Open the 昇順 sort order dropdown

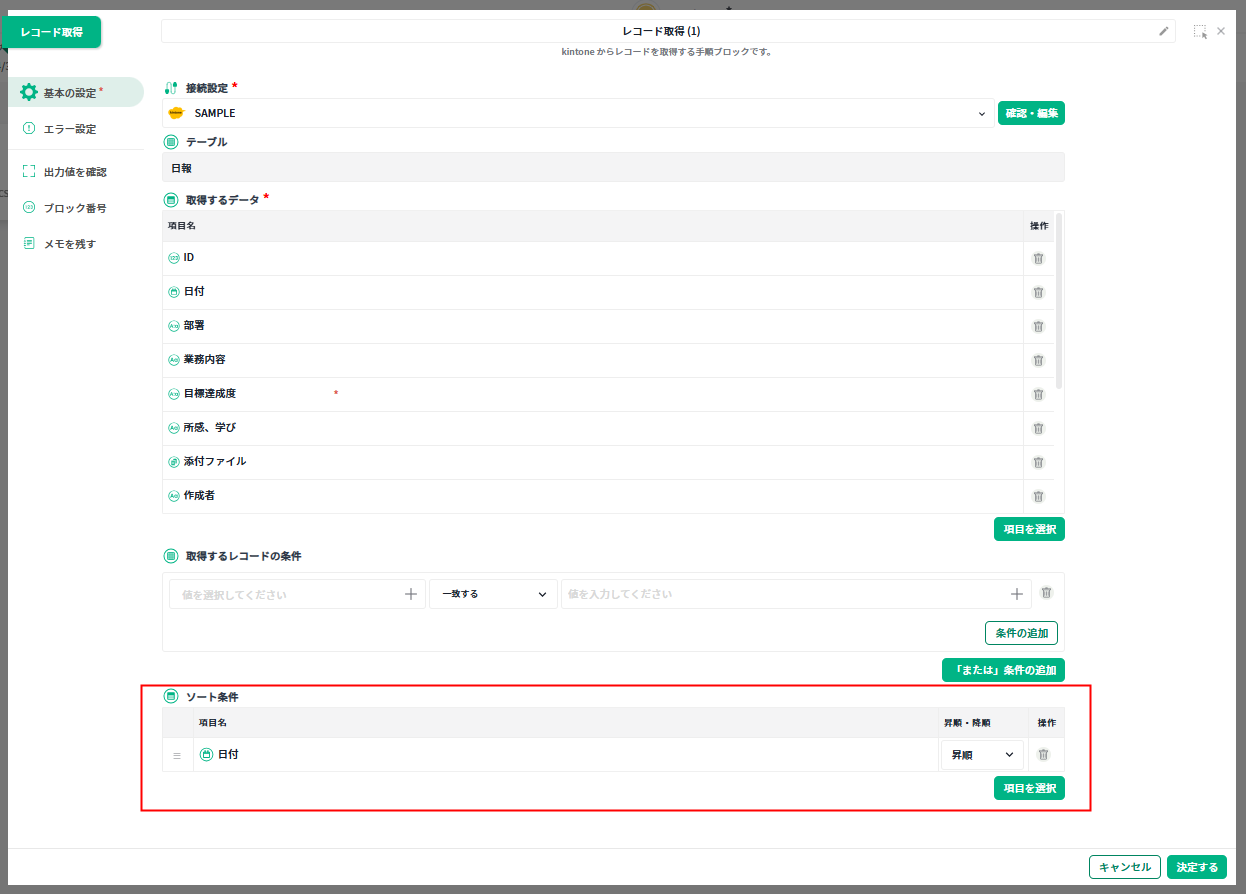coord(981,755)
